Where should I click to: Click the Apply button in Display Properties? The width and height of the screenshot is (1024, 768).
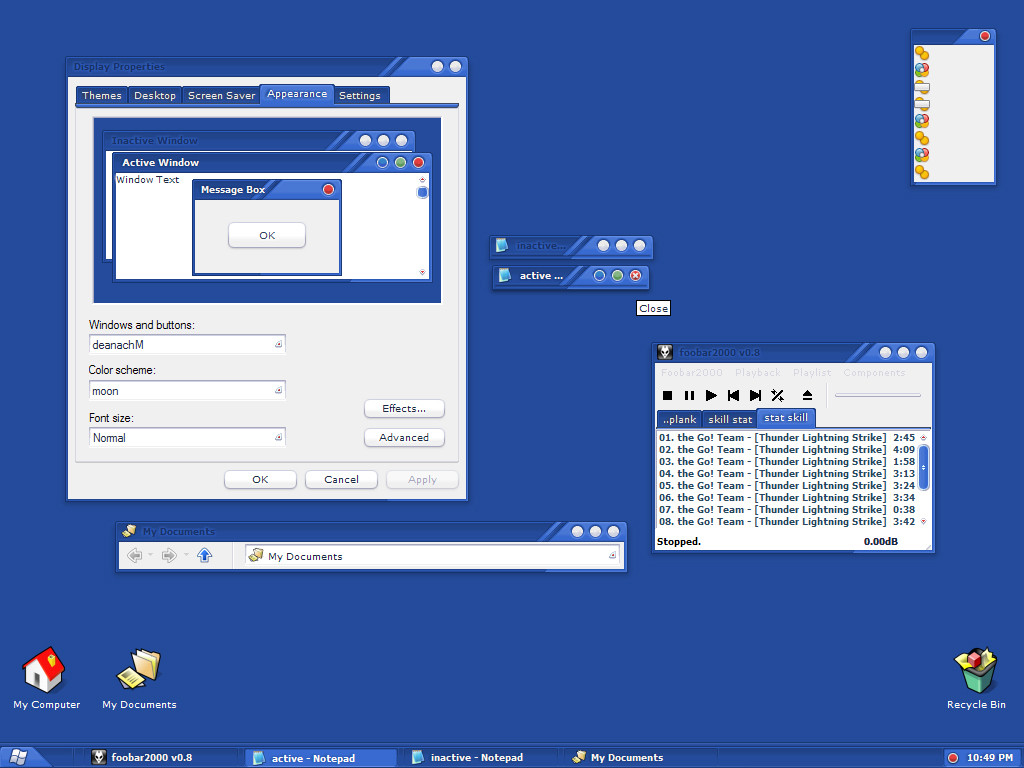[x=423, y=479]
